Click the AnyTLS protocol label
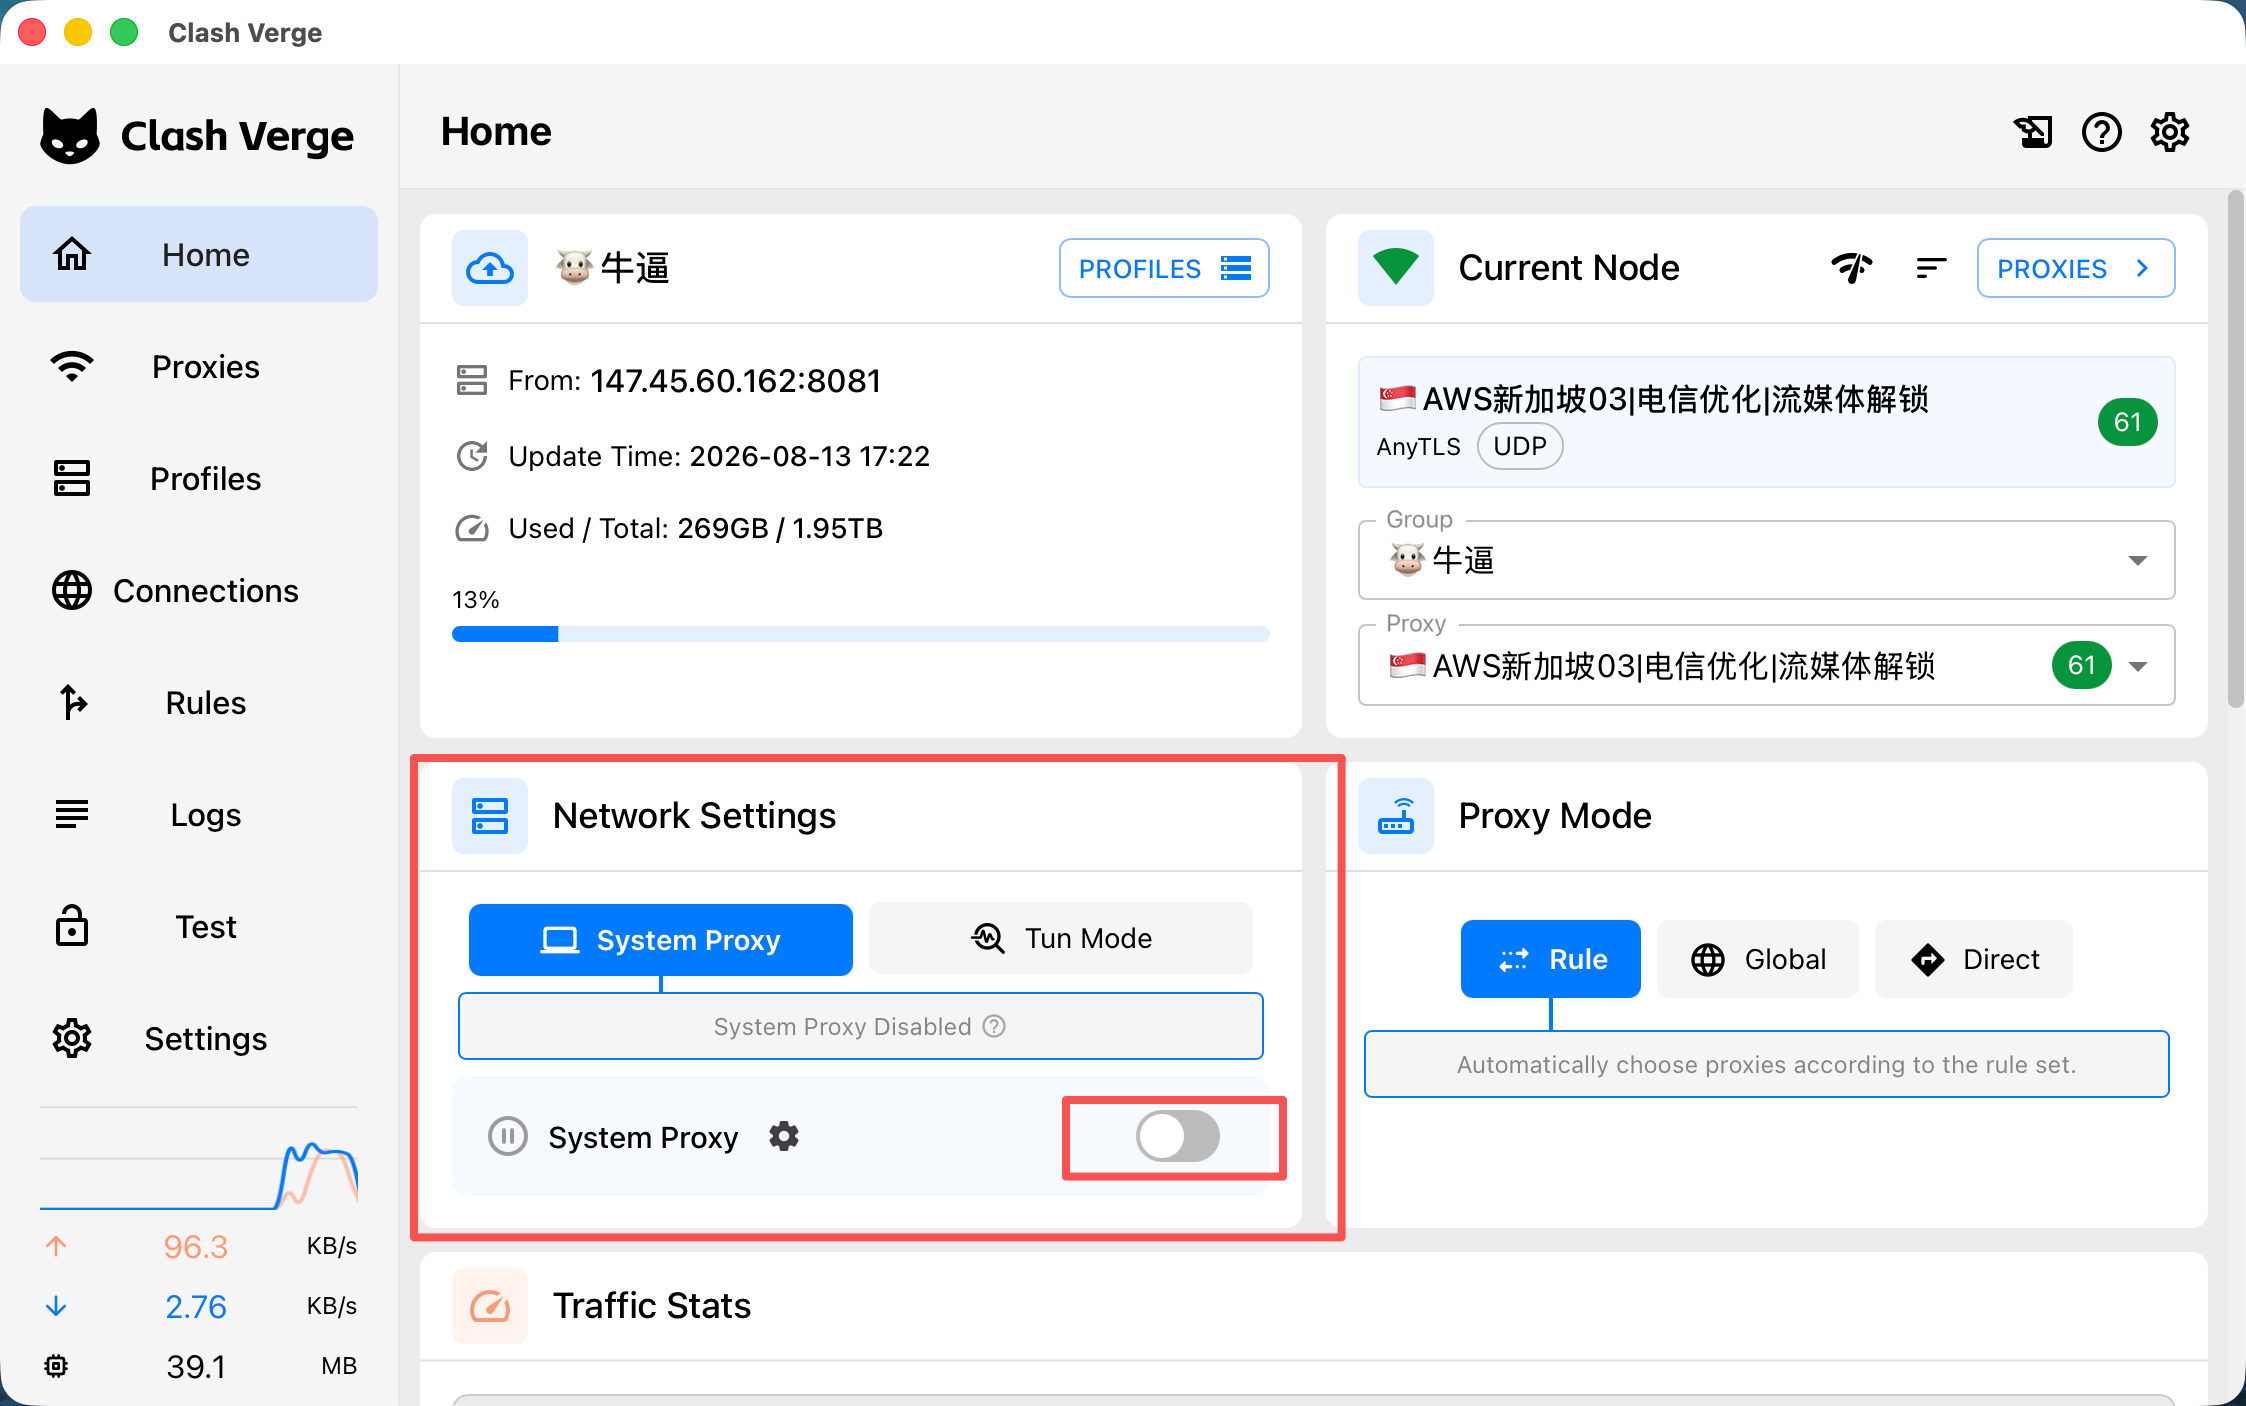The image size is (2246, 1406). 1418,446
